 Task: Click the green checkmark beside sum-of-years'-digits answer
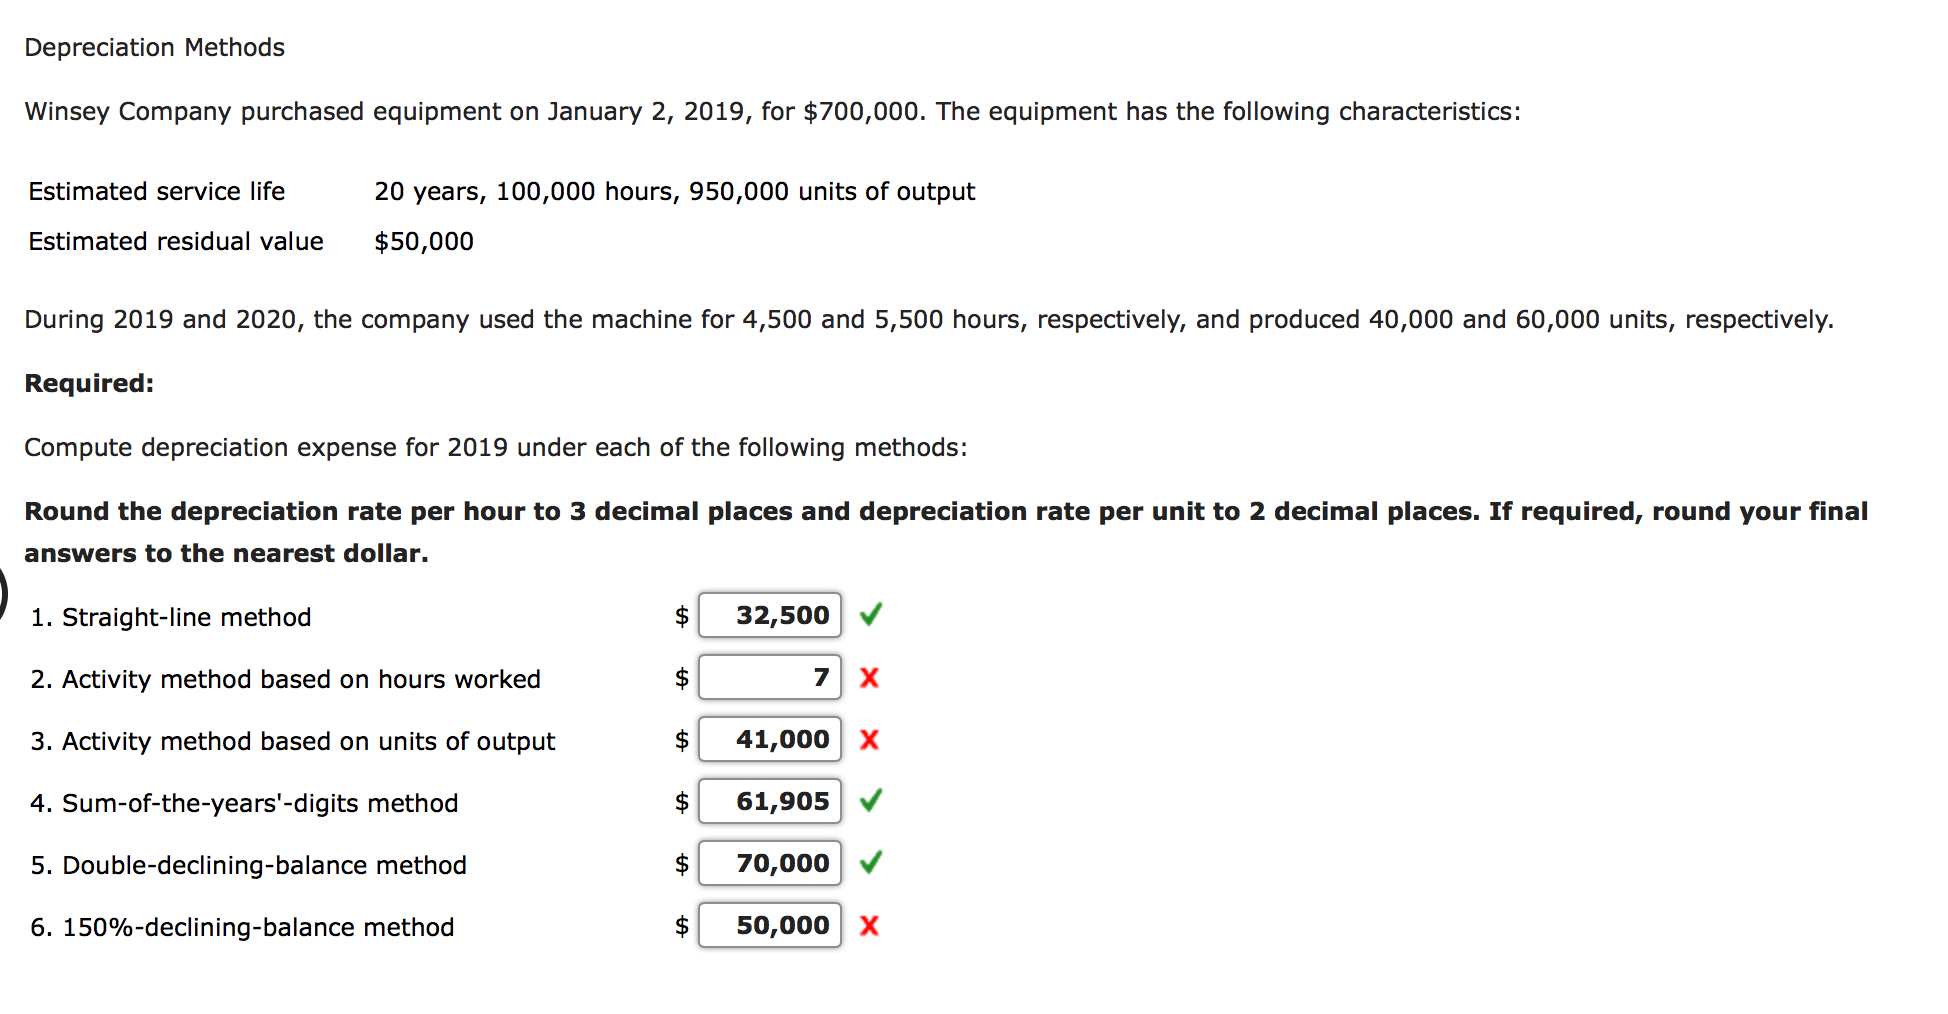pyautogui.click(x=870, y=801)
